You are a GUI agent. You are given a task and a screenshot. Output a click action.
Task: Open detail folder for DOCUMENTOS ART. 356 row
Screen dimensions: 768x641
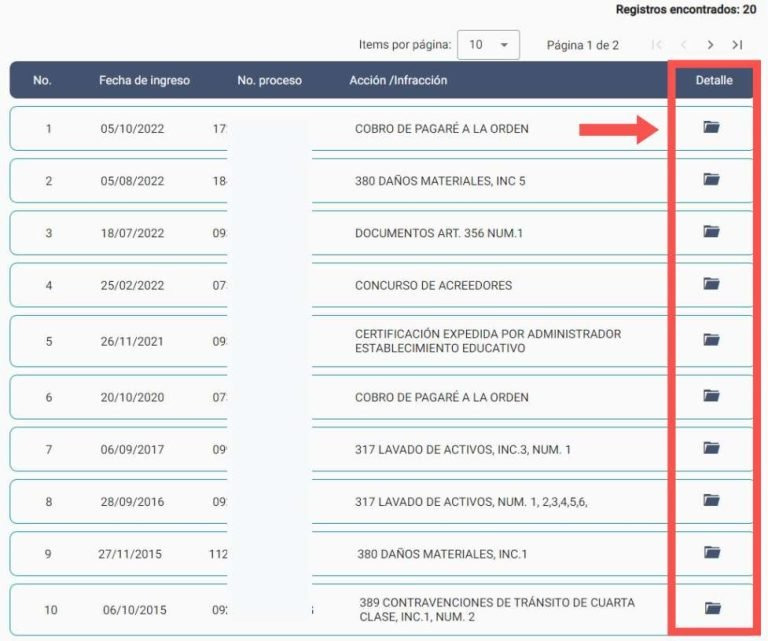[711, 231]
